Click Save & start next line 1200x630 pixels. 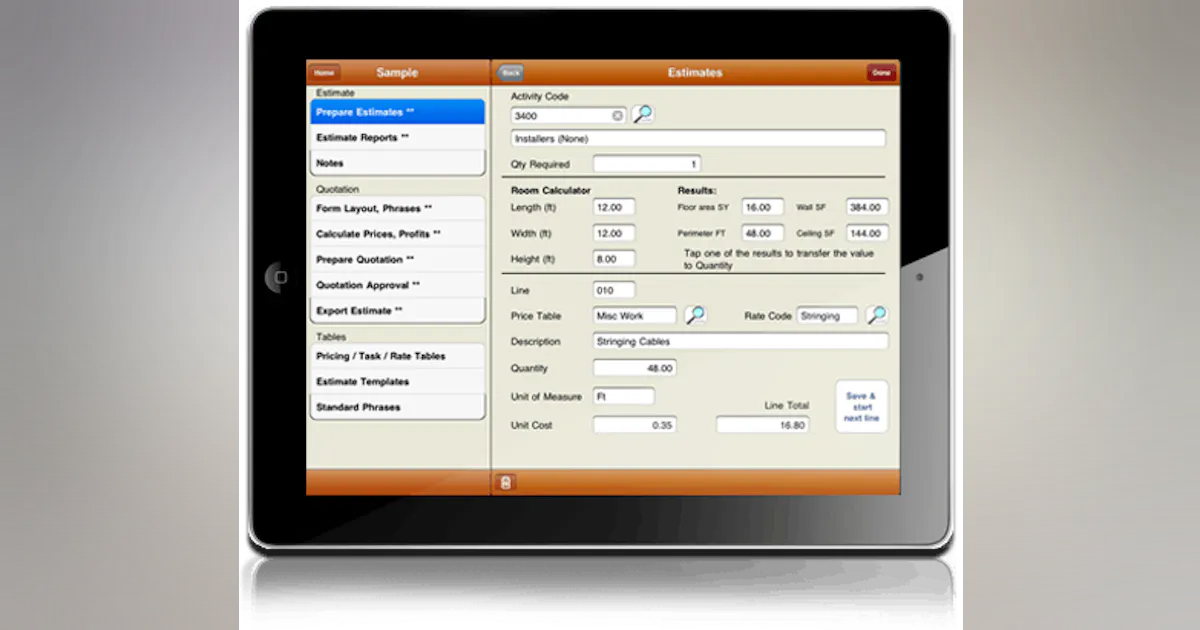pyautogui.click(x=861, y=407)
